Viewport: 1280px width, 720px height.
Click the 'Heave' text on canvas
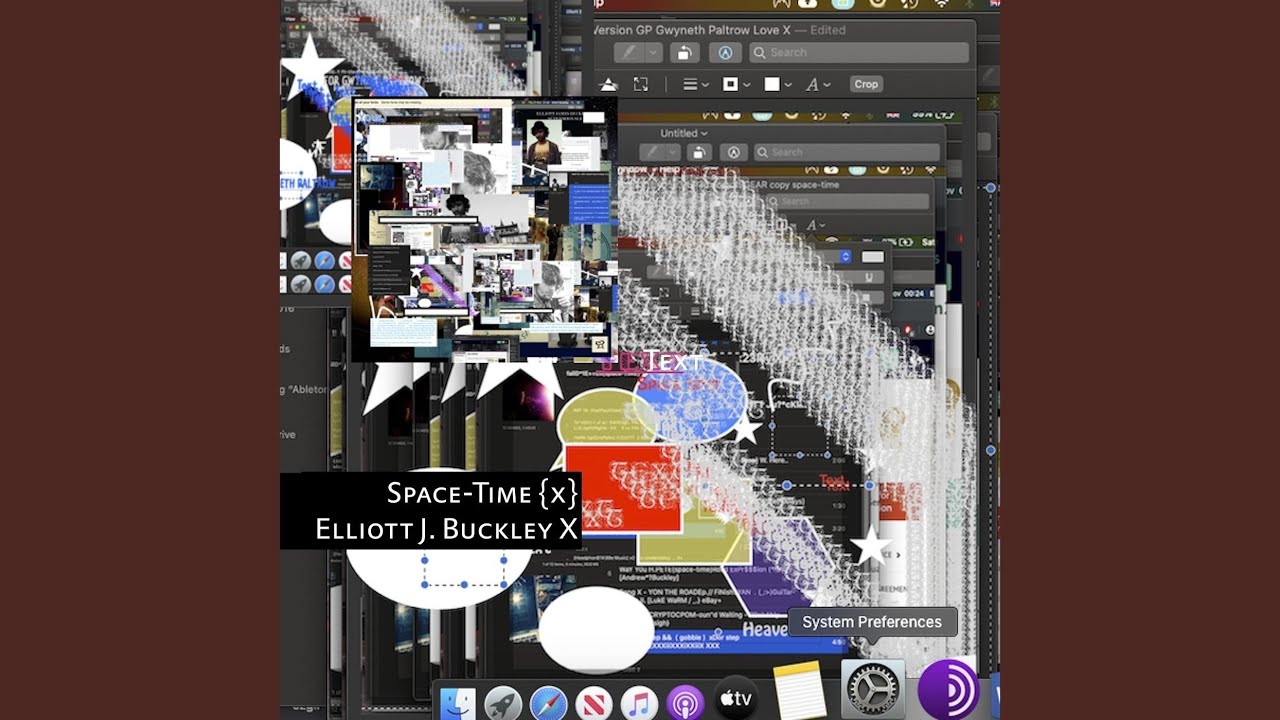point(764,630)
